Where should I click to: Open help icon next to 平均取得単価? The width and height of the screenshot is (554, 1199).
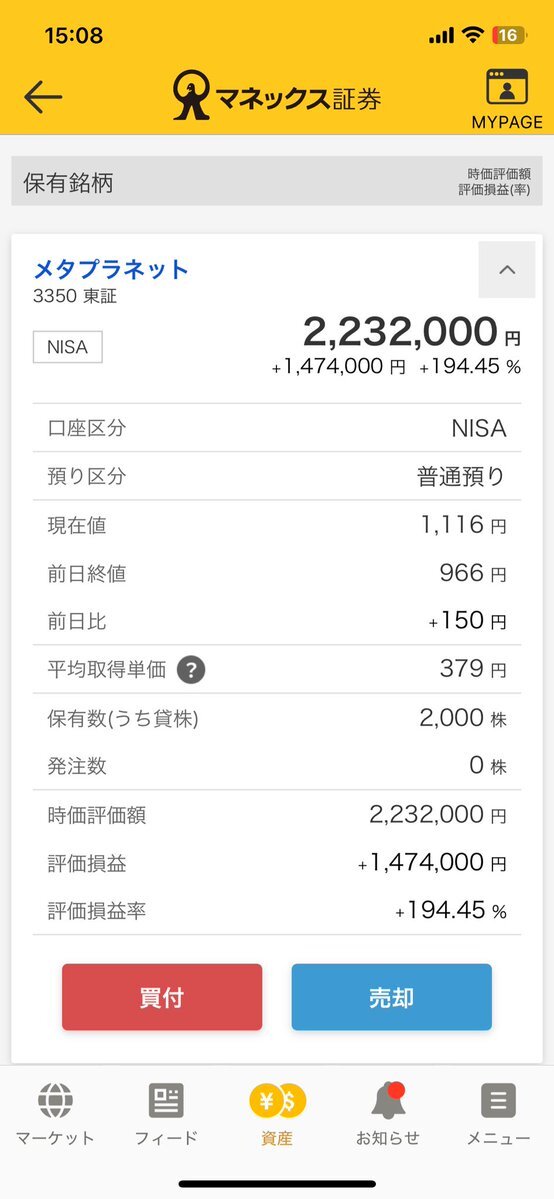(191, 670)
